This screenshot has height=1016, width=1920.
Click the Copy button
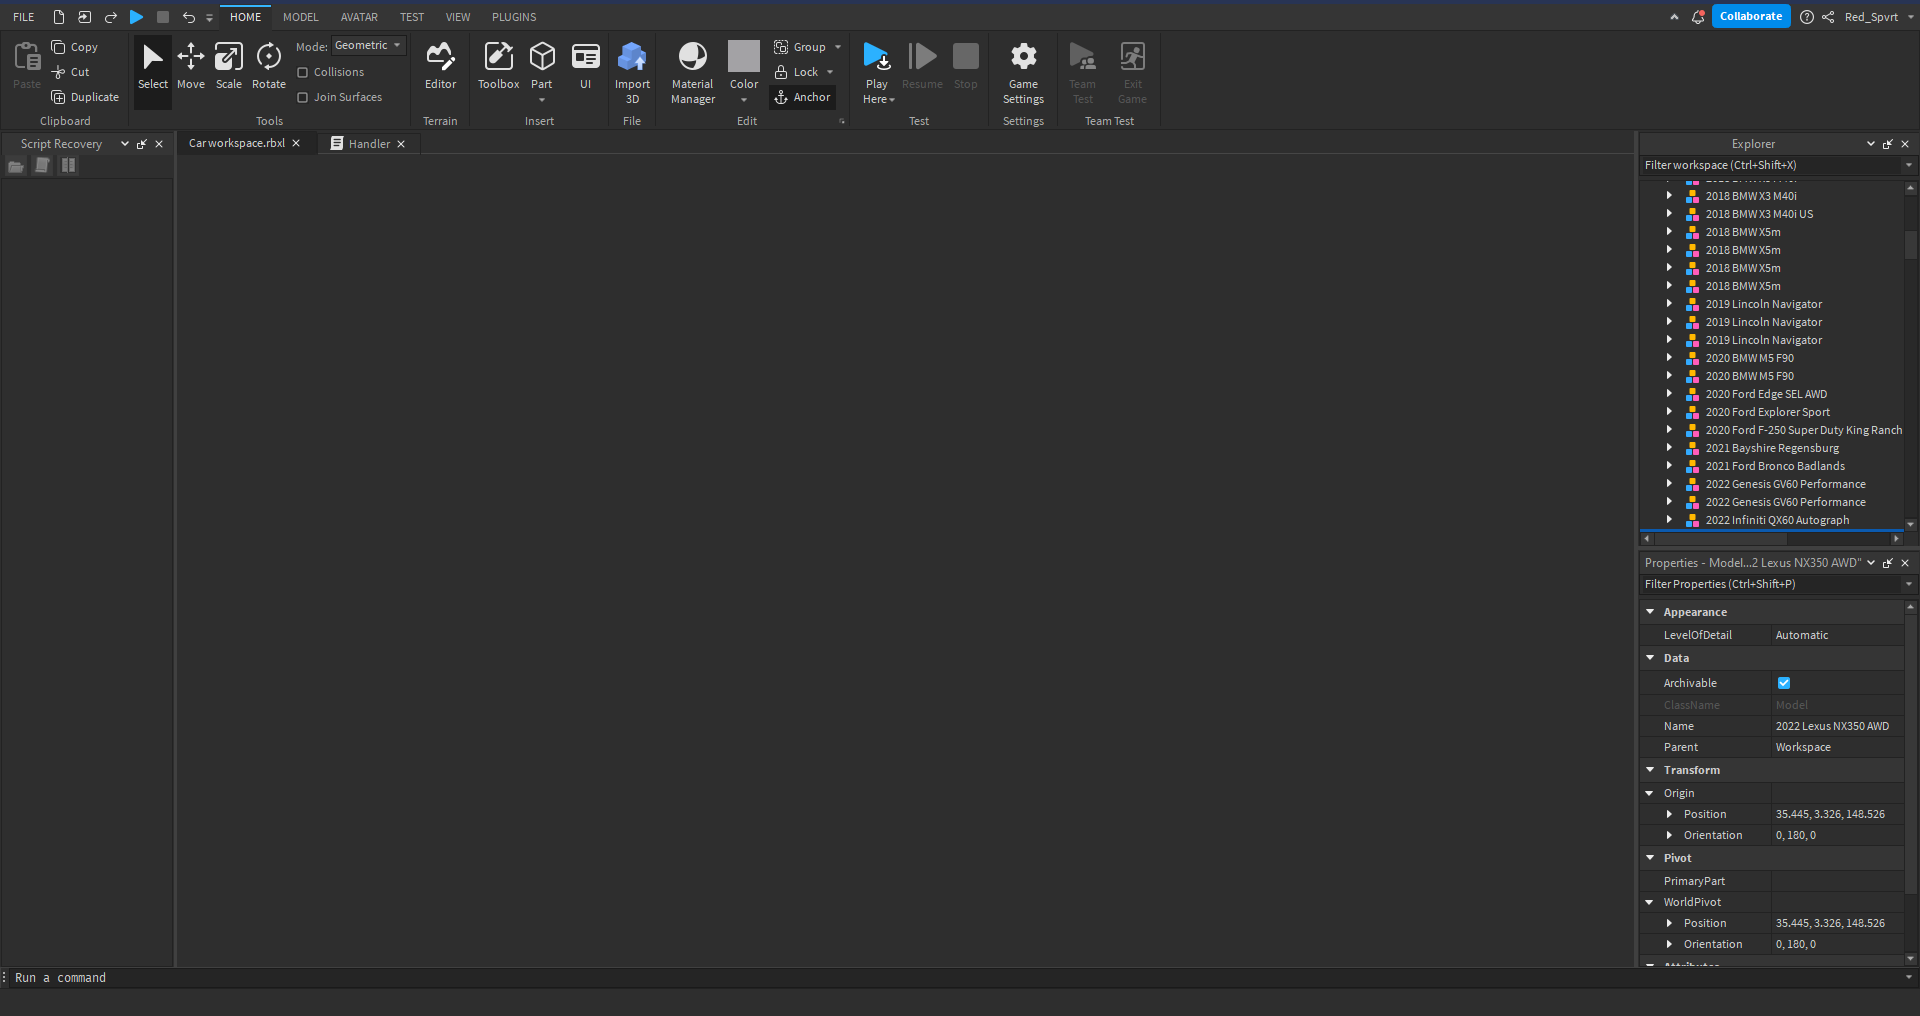coord(75,47)
